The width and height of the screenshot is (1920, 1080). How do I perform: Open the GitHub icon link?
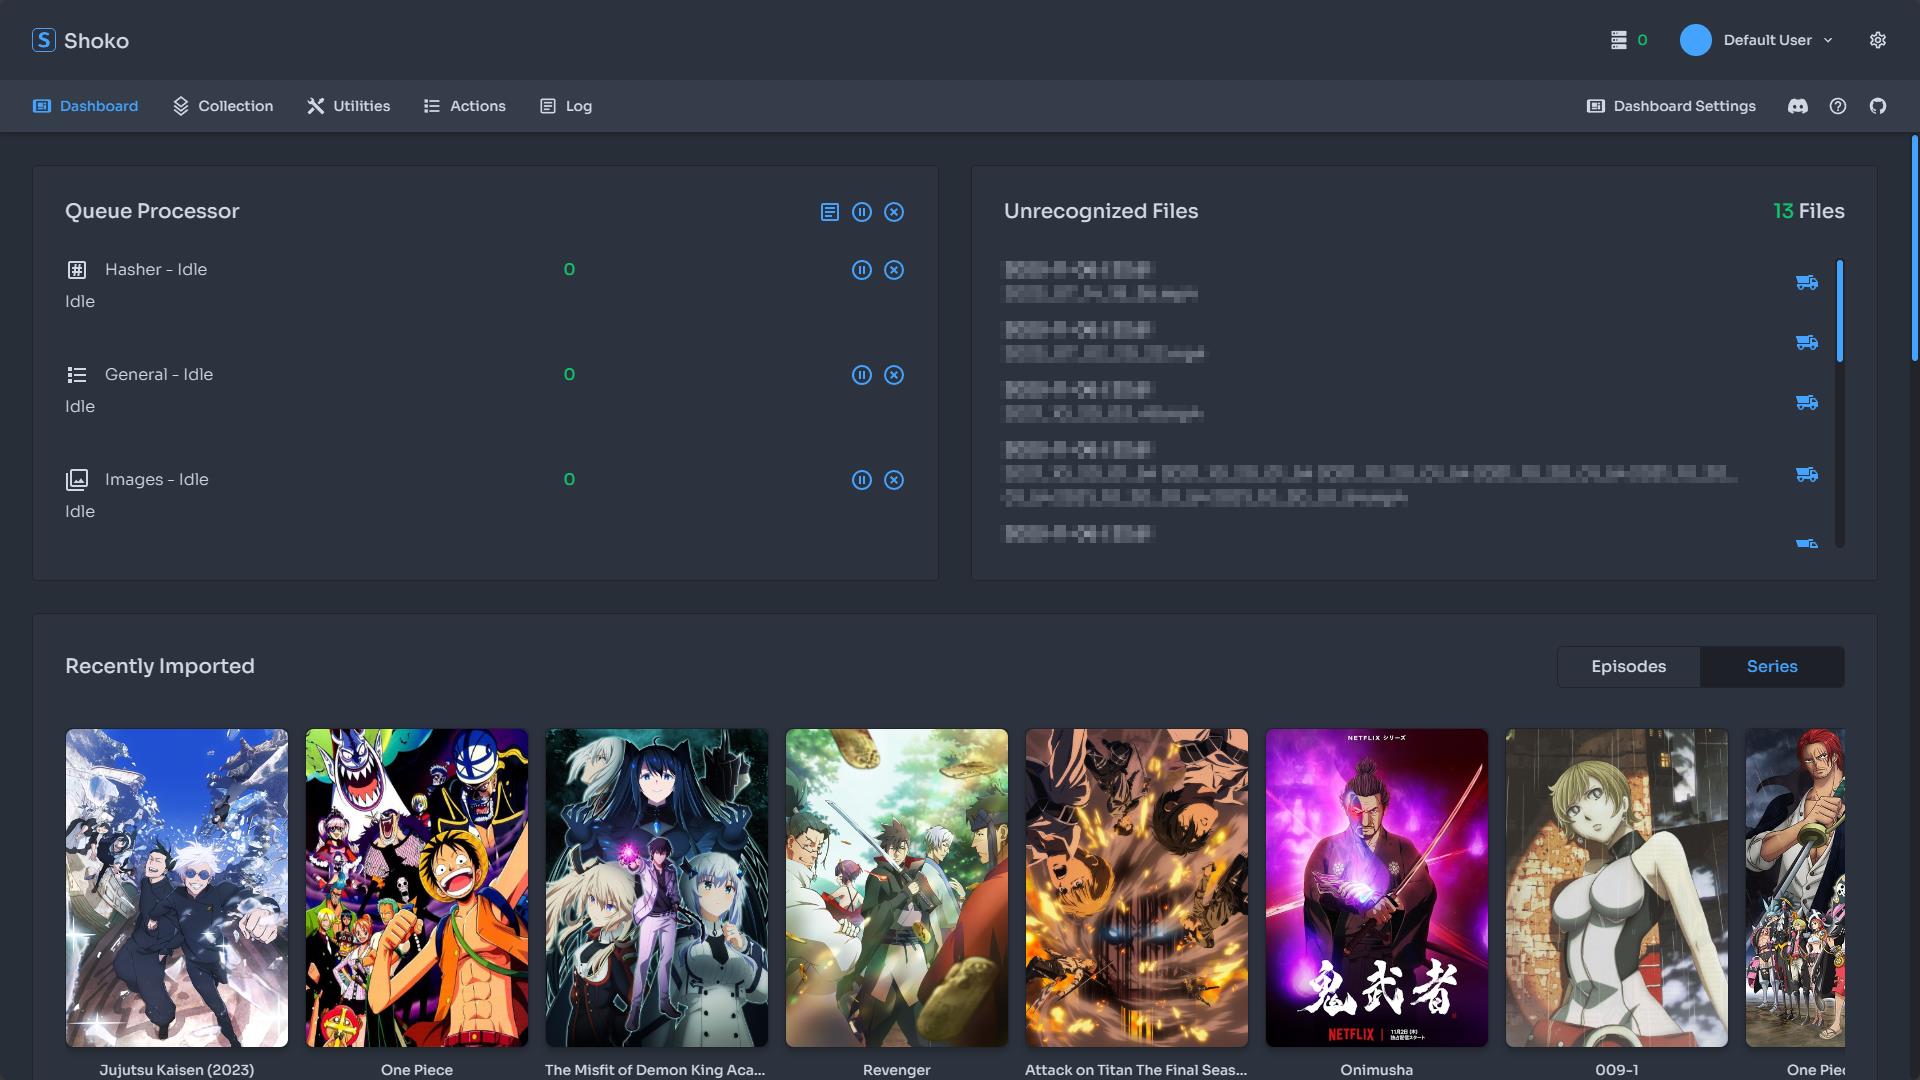click(1878, 106)
